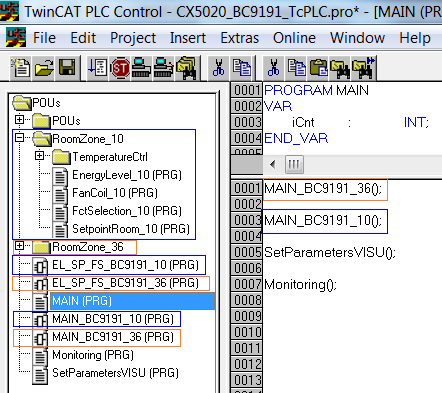
Task: Click the MAIN_BC9191_10(); code line
Action: coord(323,221)
